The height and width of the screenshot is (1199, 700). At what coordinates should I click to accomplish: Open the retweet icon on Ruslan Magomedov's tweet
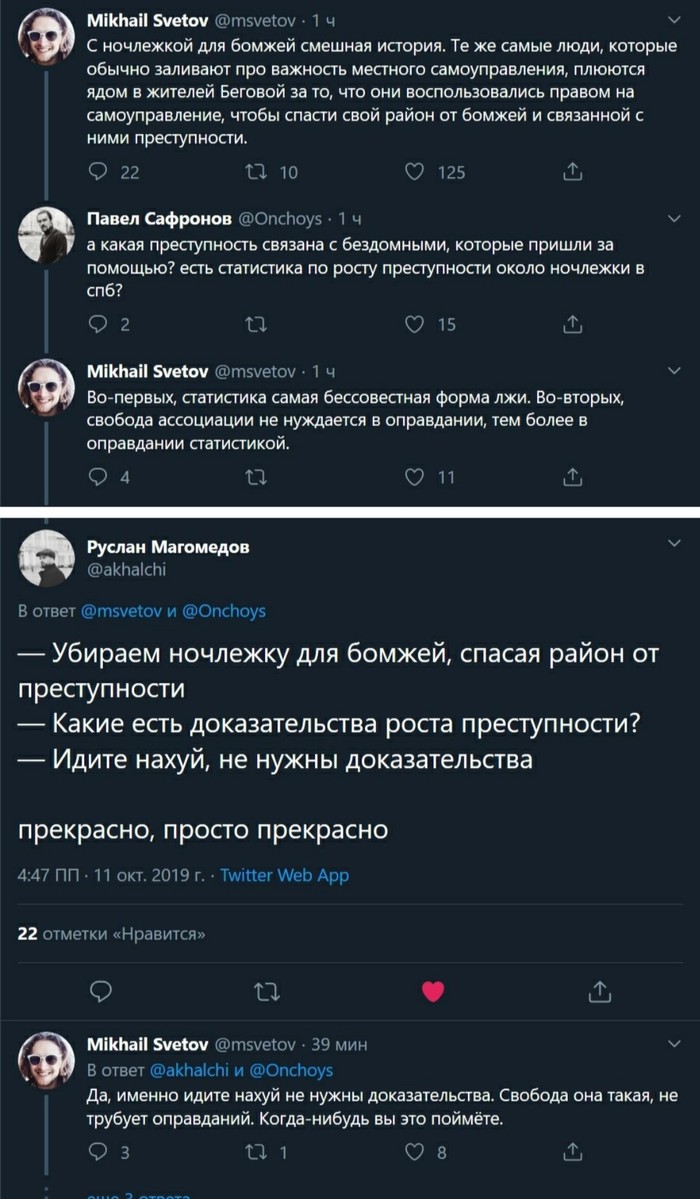(x=268, y=992)
